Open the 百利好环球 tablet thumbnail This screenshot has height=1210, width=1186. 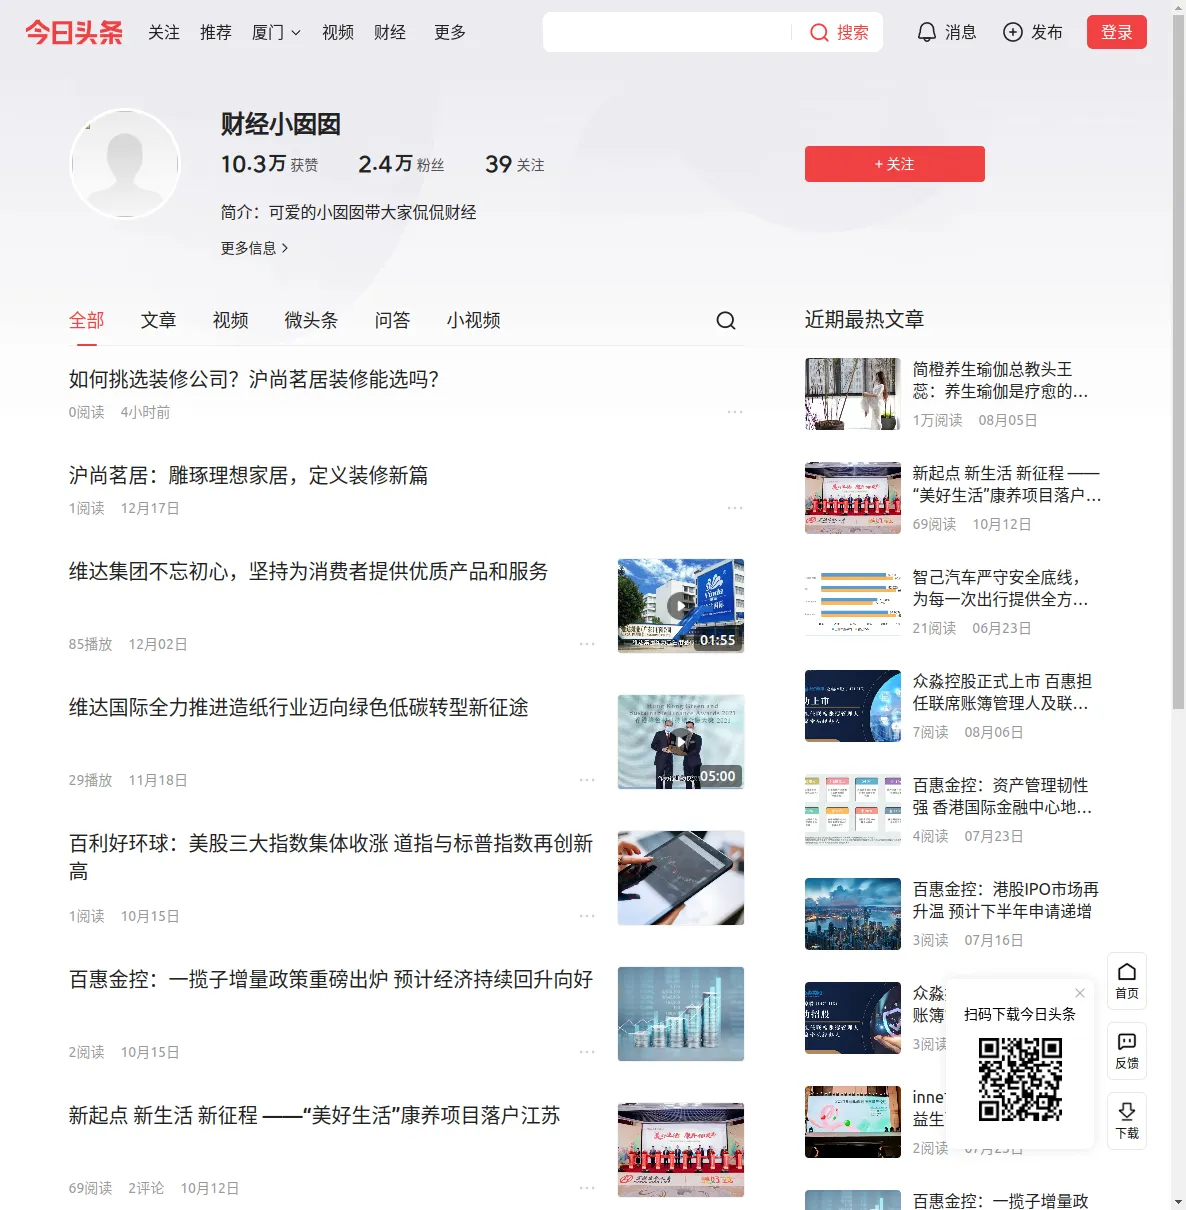point(681,878)
